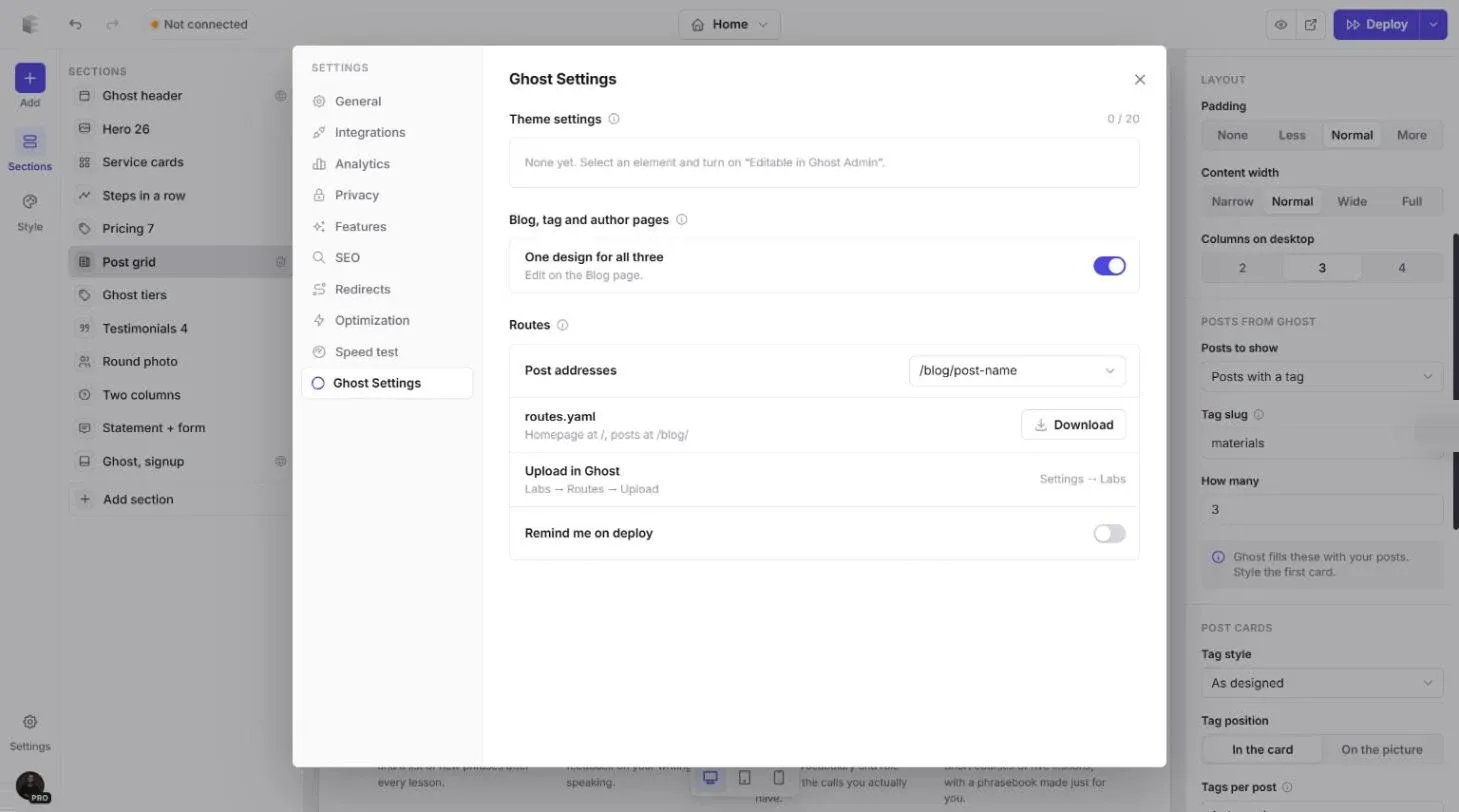Download the routes.yaml file
Viewport: 1459px width, 812px height.
(1073, 425)
